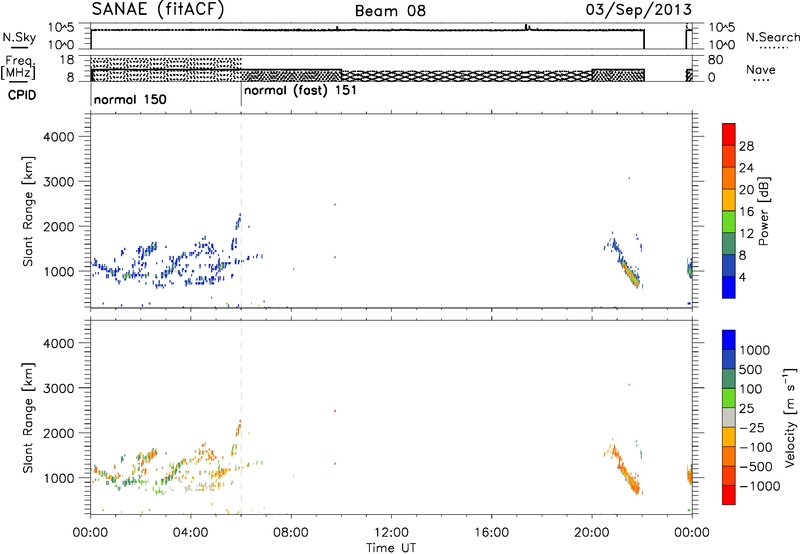Click the velocity panel 'Slant Range [km]' label

[x=28, y=418]
